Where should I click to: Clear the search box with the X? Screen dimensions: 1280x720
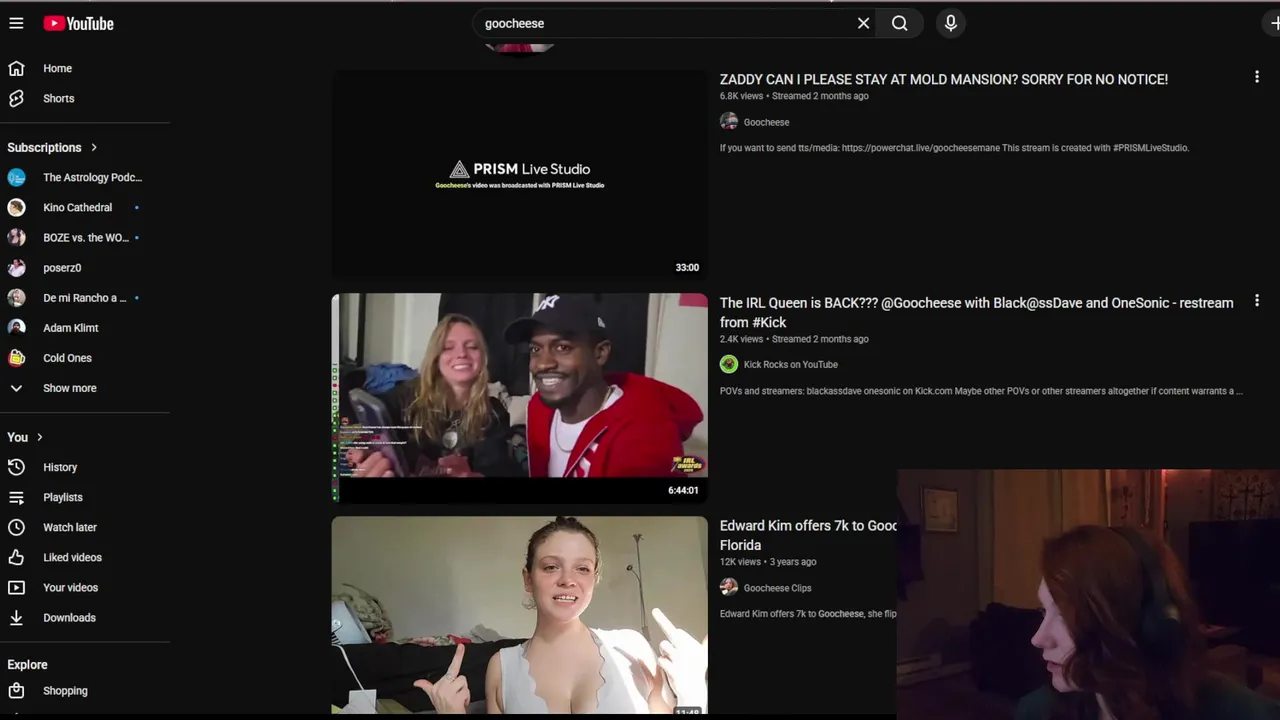pyautogui.click(x=863, y=23)
